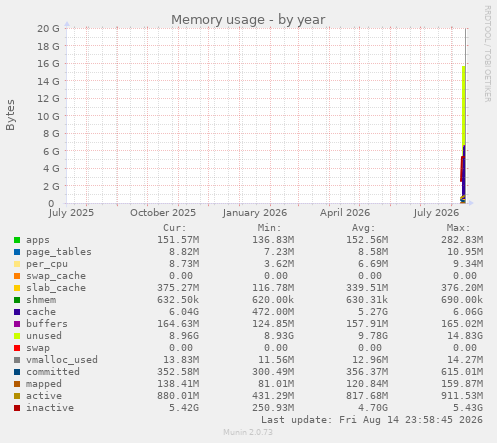Click the shmem max value 690.00k
The height and width of the screenshot is (443, 497).
(x=462, y=300)
